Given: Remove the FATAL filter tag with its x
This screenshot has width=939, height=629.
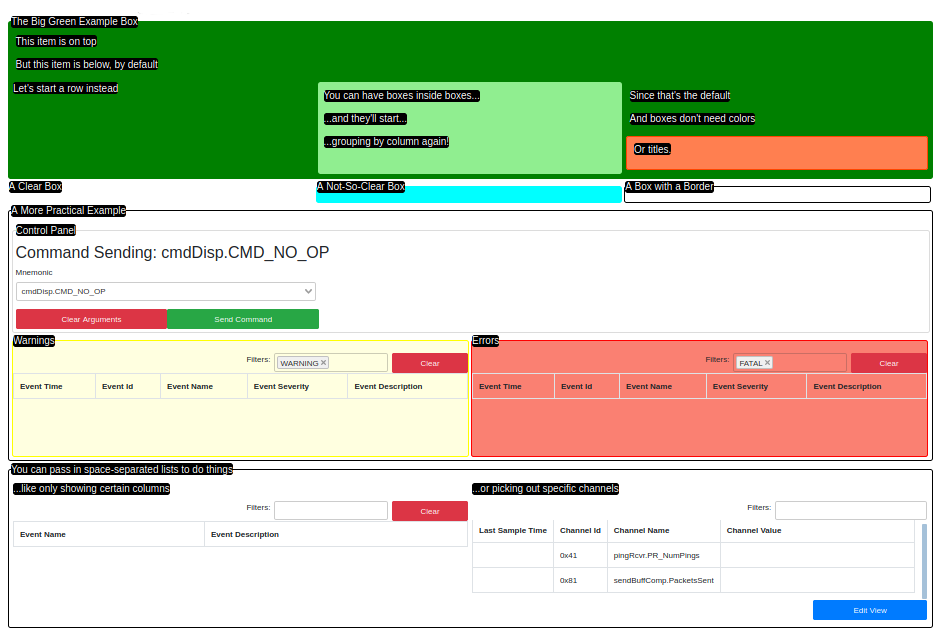Looking at the screenshot, I should 768,363.
